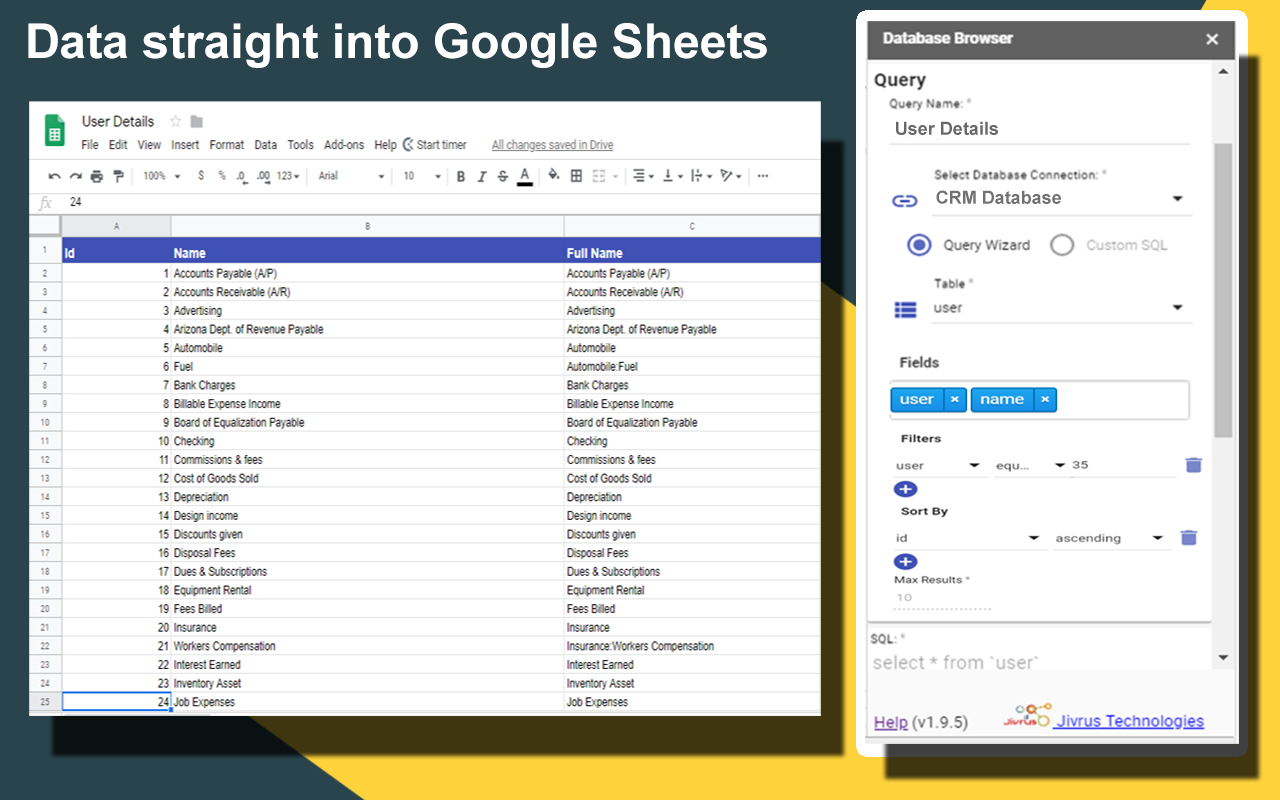Click the Help link in the panel footer

click(890, 721)
